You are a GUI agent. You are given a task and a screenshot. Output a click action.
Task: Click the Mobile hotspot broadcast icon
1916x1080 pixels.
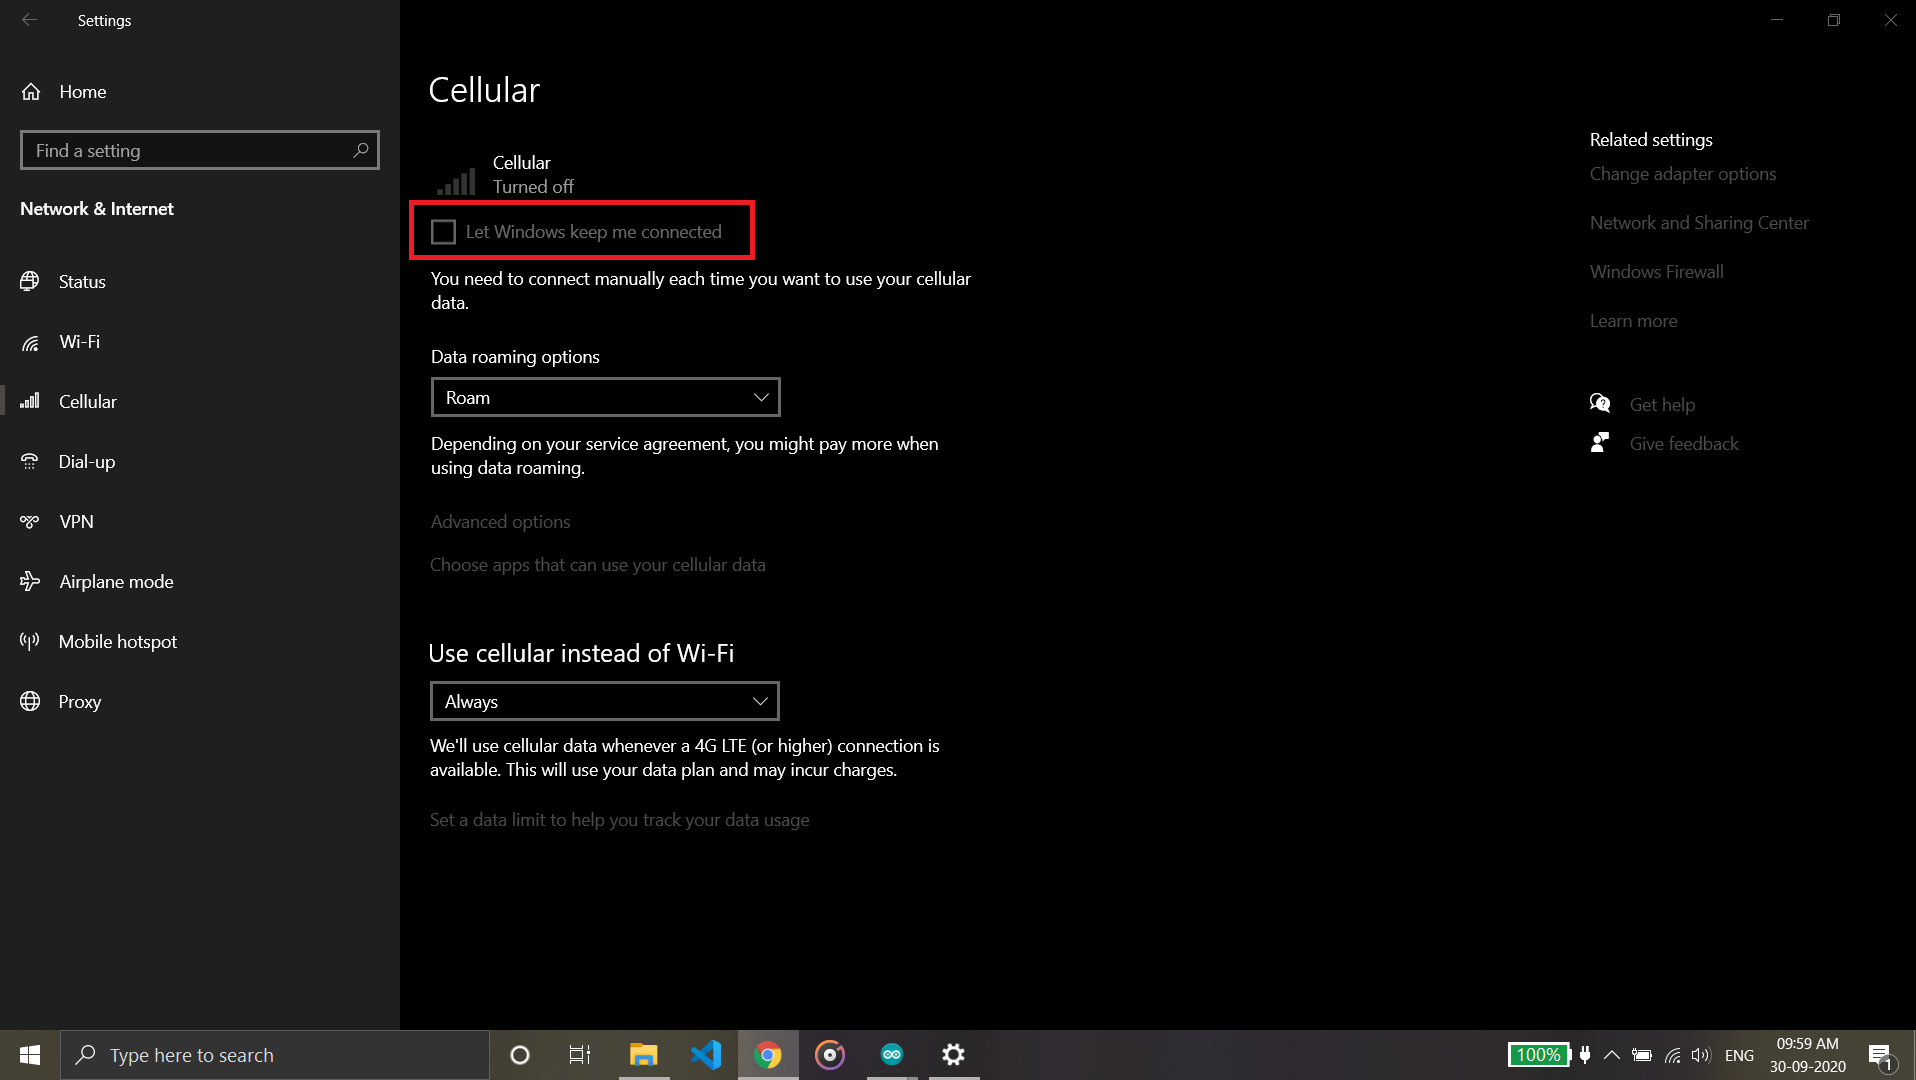30,641
